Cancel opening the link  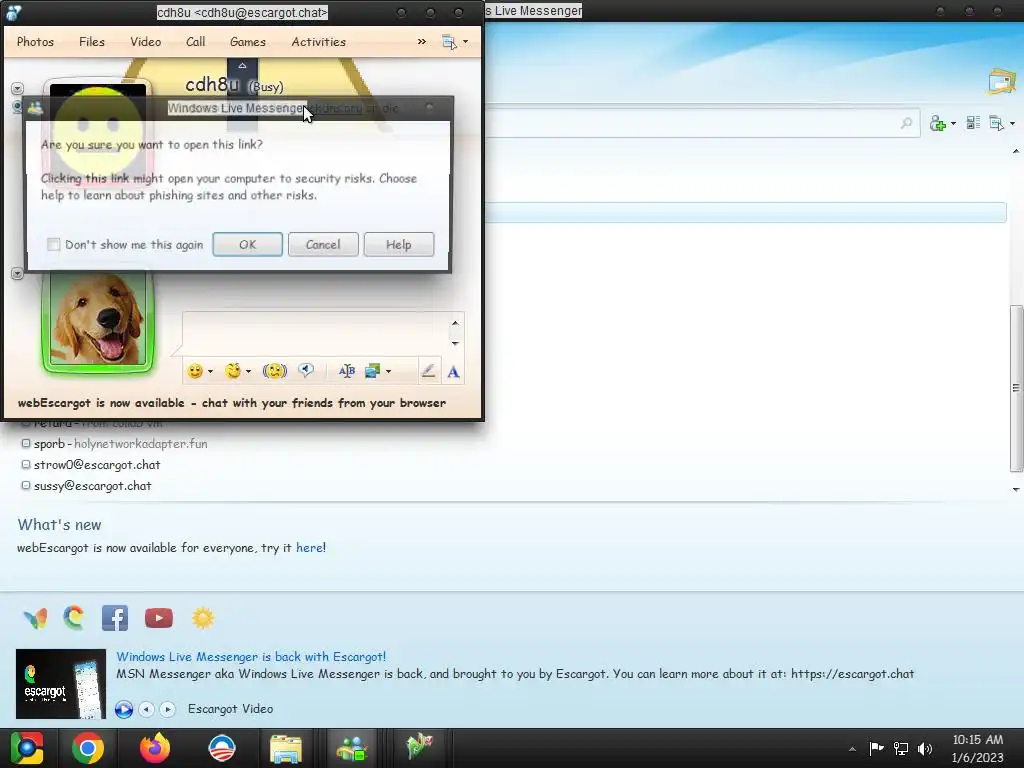tap(323, 244)
